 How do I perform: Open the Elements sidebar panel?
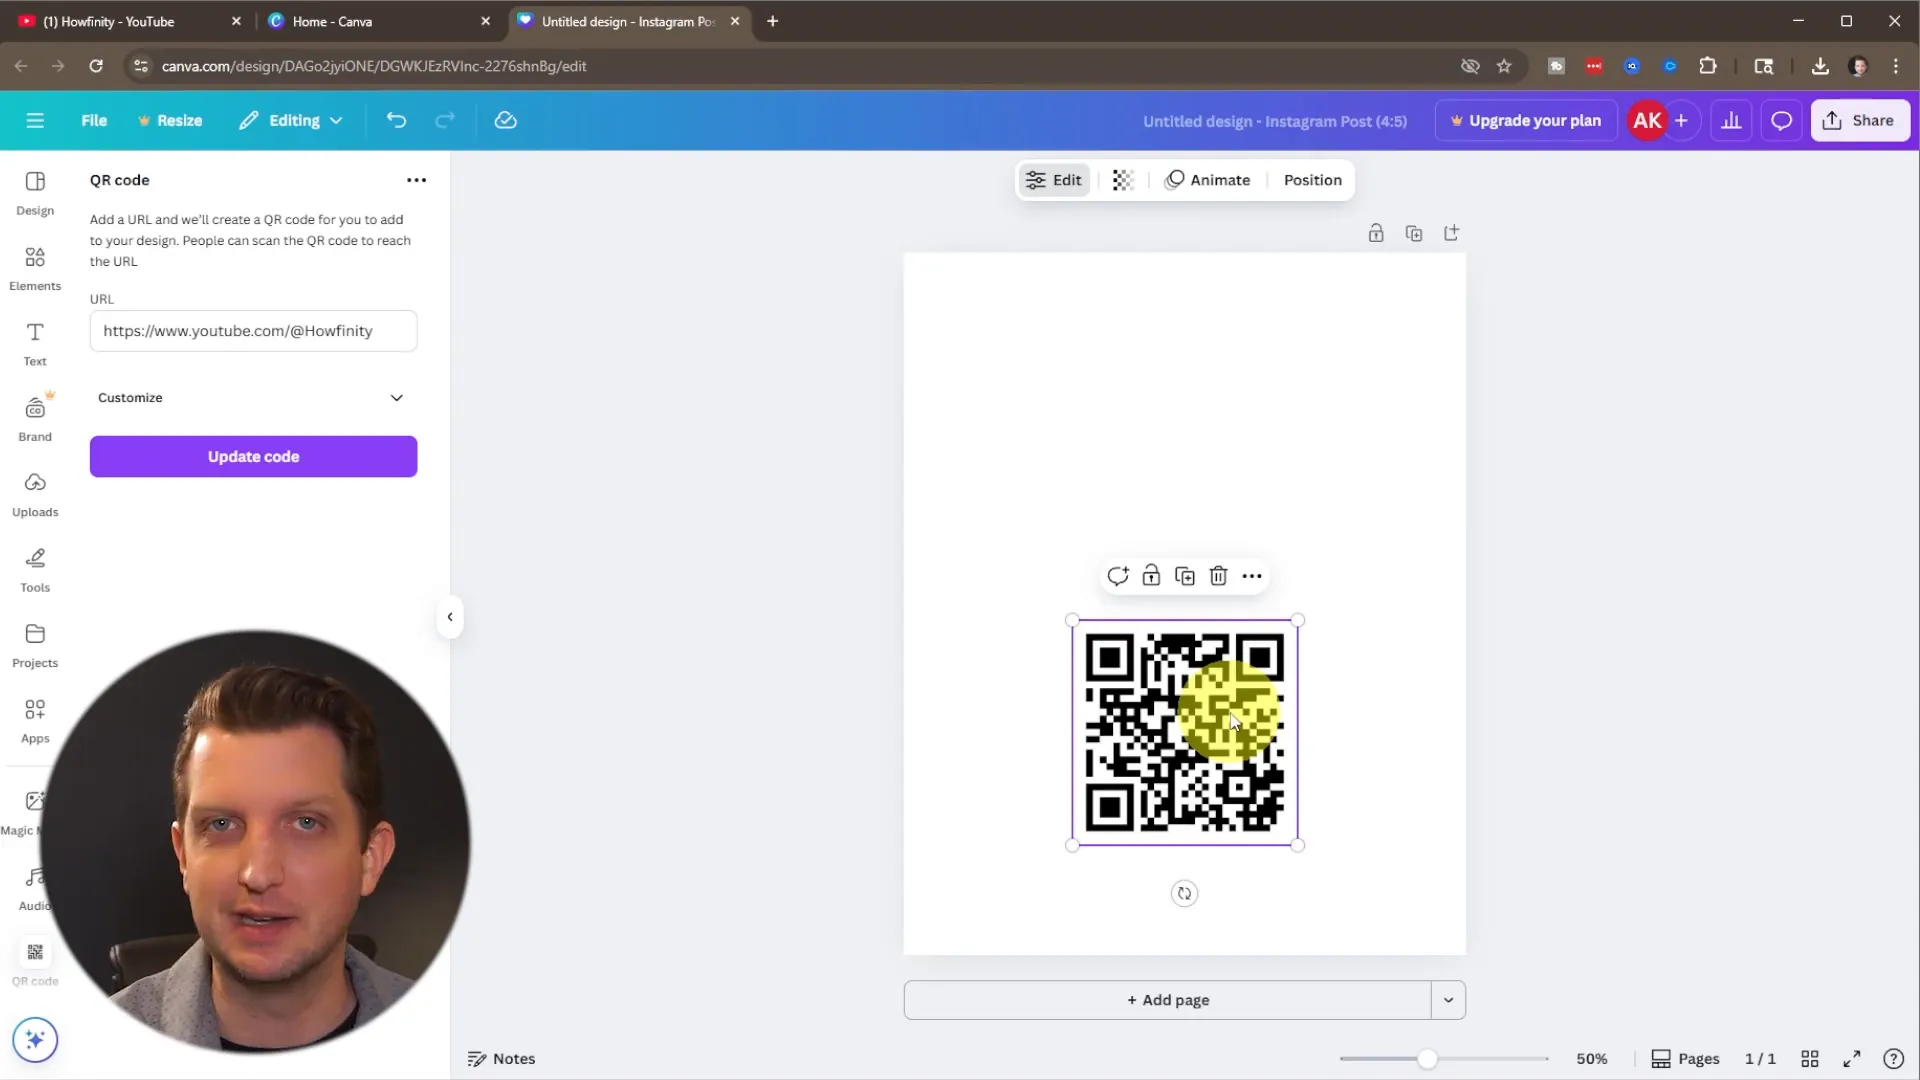(35, 269)
